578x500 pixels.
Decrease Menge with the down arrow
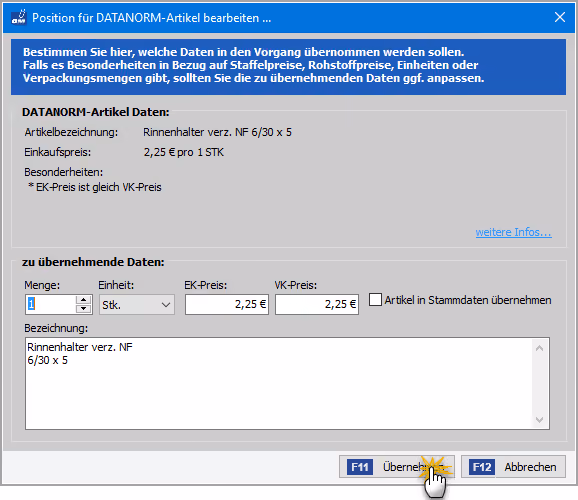tap(84, 309)
